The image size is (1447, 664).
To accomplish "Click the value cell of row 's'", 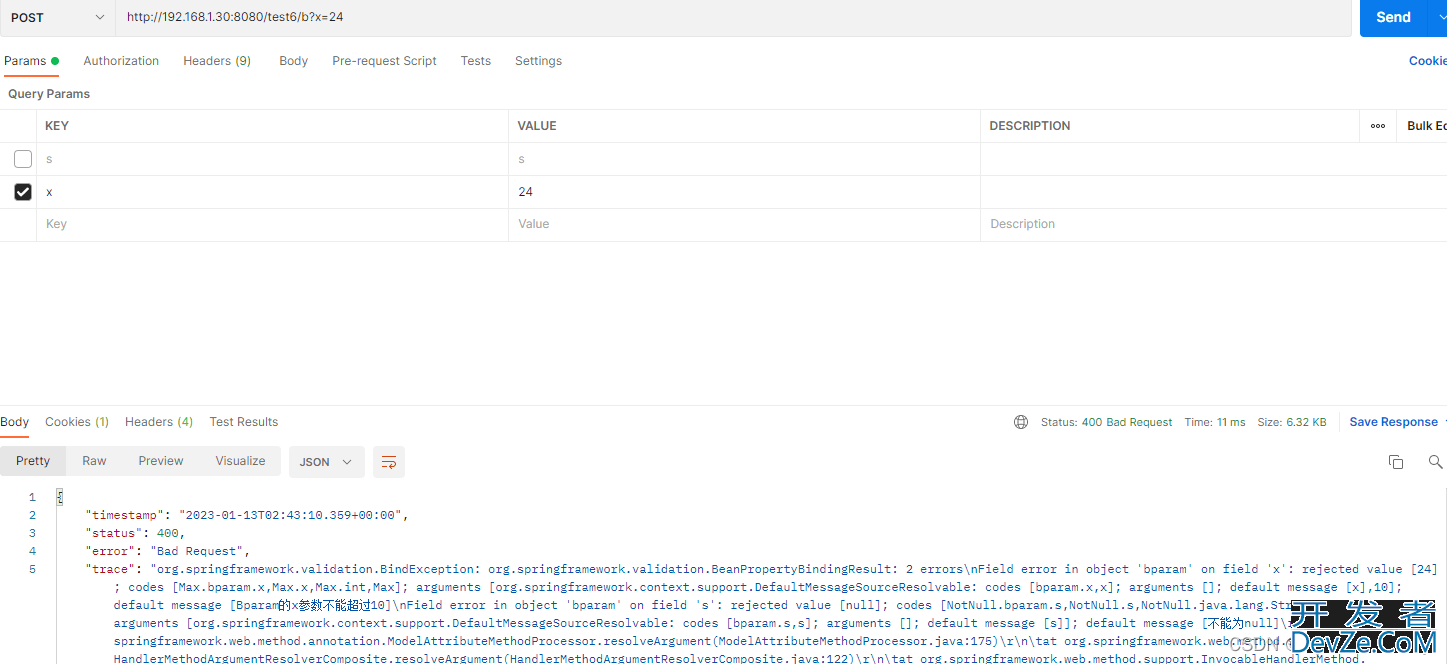I will point(744,159).
